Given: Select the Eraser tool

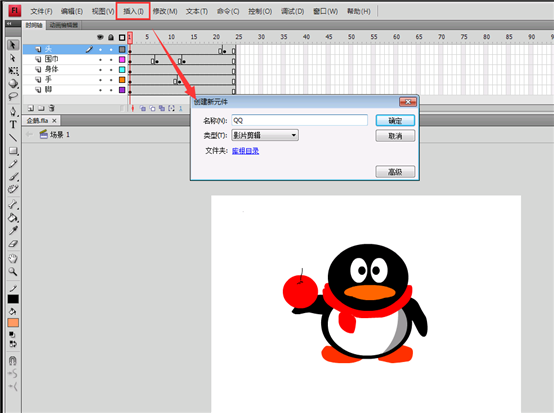Looking at the screenshot, I should (13, 244).
